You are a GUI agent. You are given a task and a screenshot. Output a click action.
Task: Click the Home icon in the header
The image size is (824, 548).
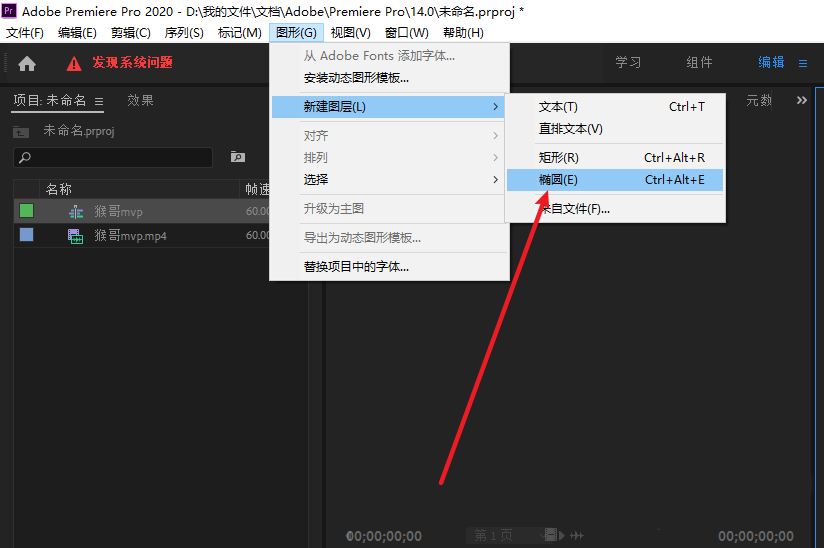click(x=27, y=63)
